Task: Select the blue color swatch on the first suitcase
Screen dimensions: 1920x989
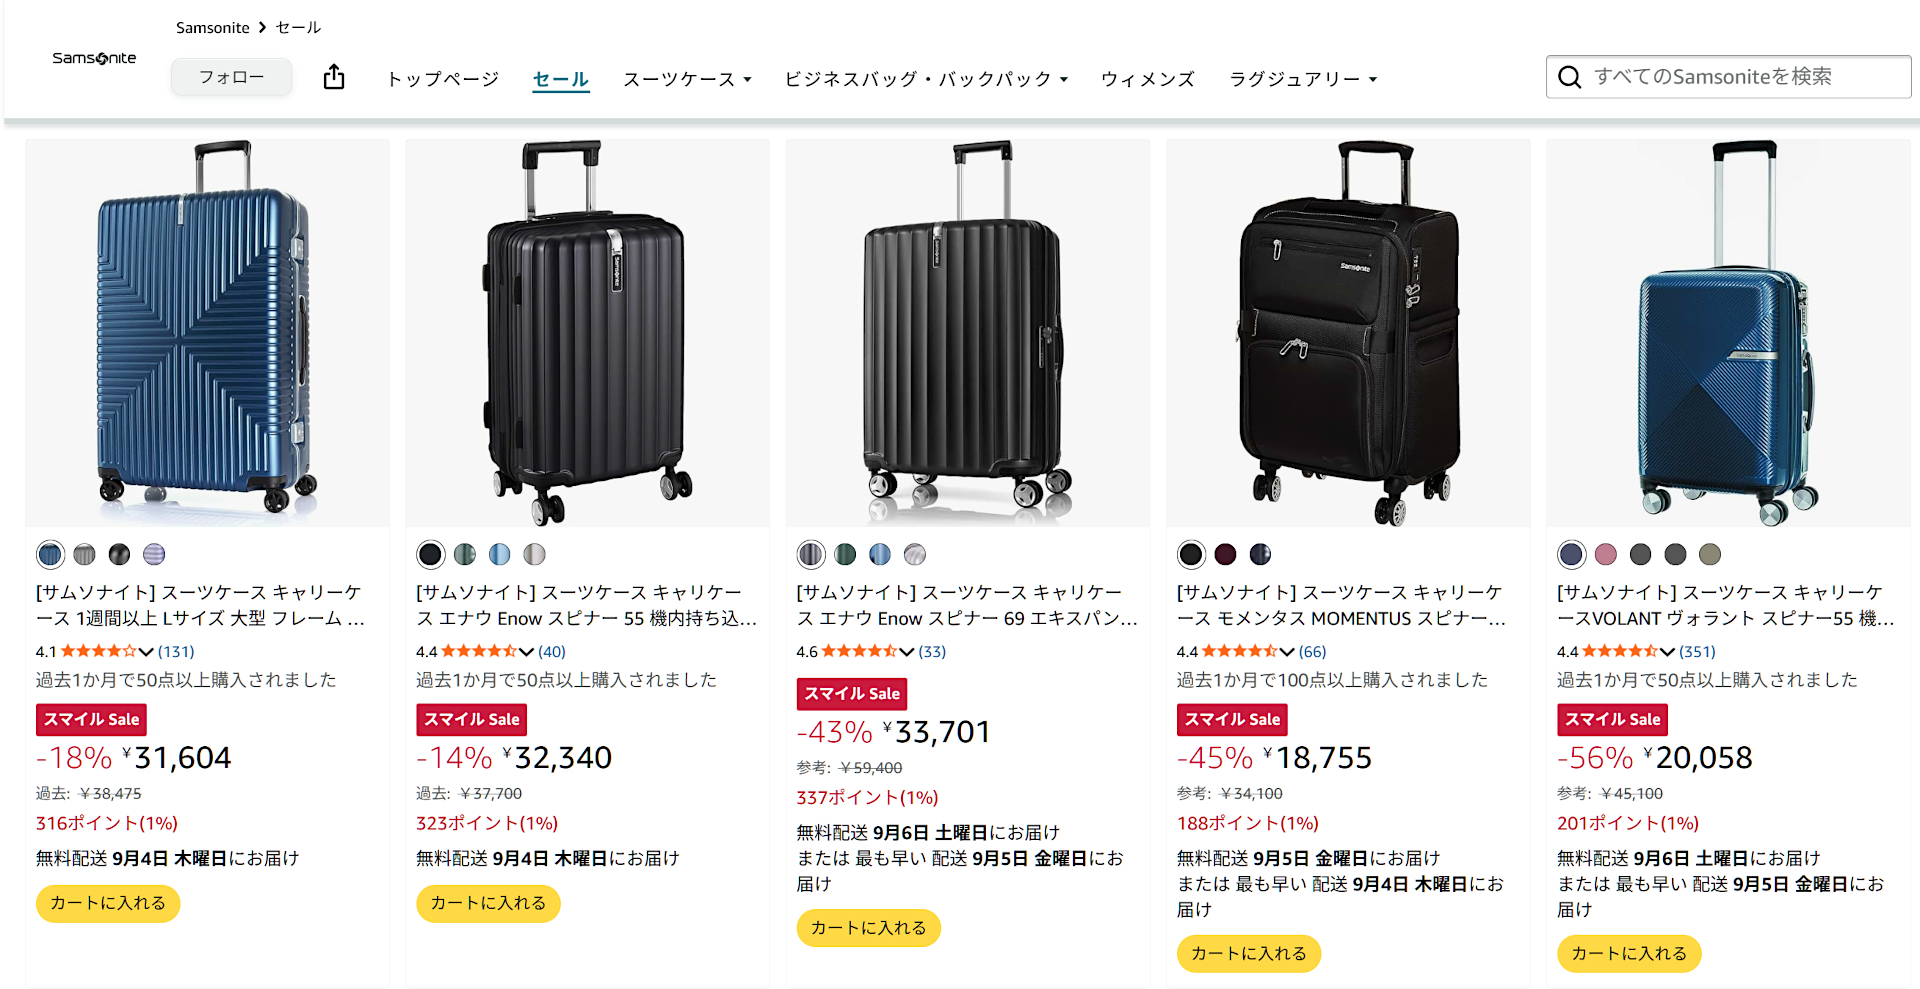Action: click(x=50, y=554)
